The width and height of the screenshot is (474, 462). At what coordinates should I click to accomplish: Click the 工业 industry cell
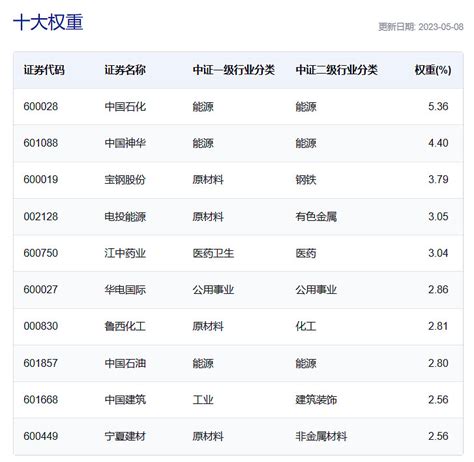203,399
